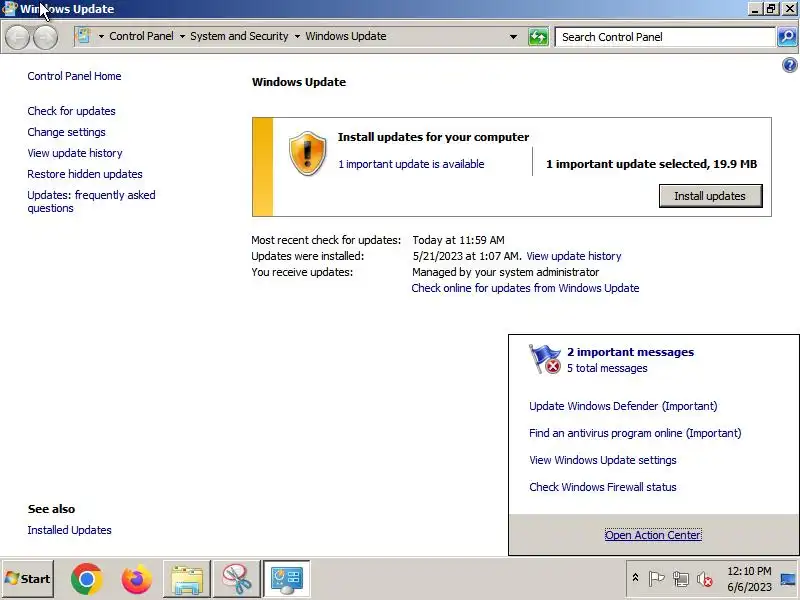Click the Action Center flag icon in popup

[x=545, y=359]
